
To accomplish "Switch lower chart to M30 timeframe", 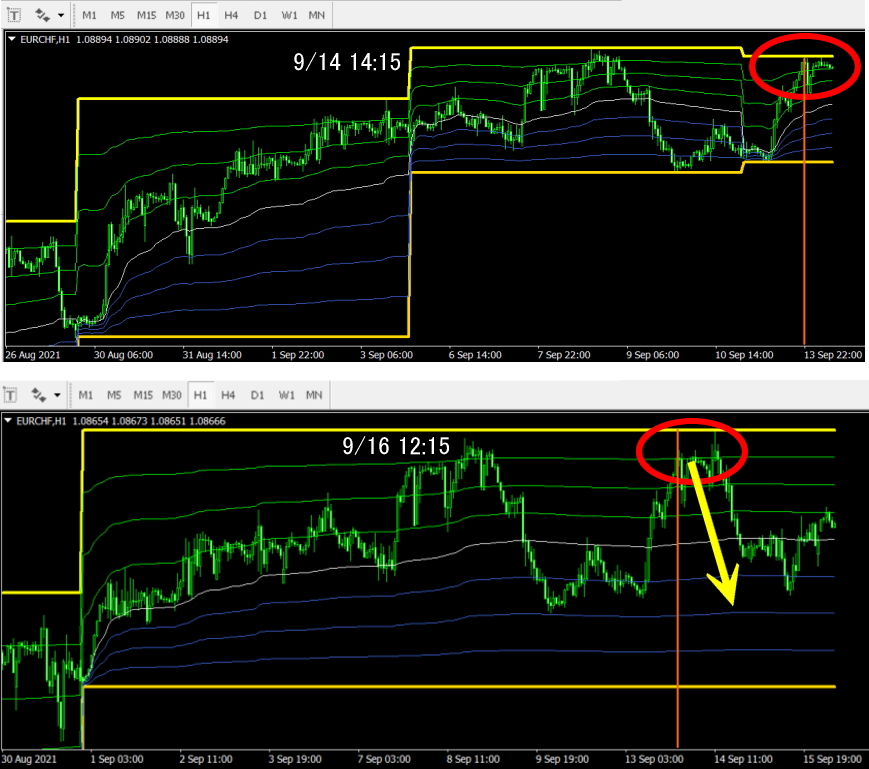I will (x=172, y=395).
